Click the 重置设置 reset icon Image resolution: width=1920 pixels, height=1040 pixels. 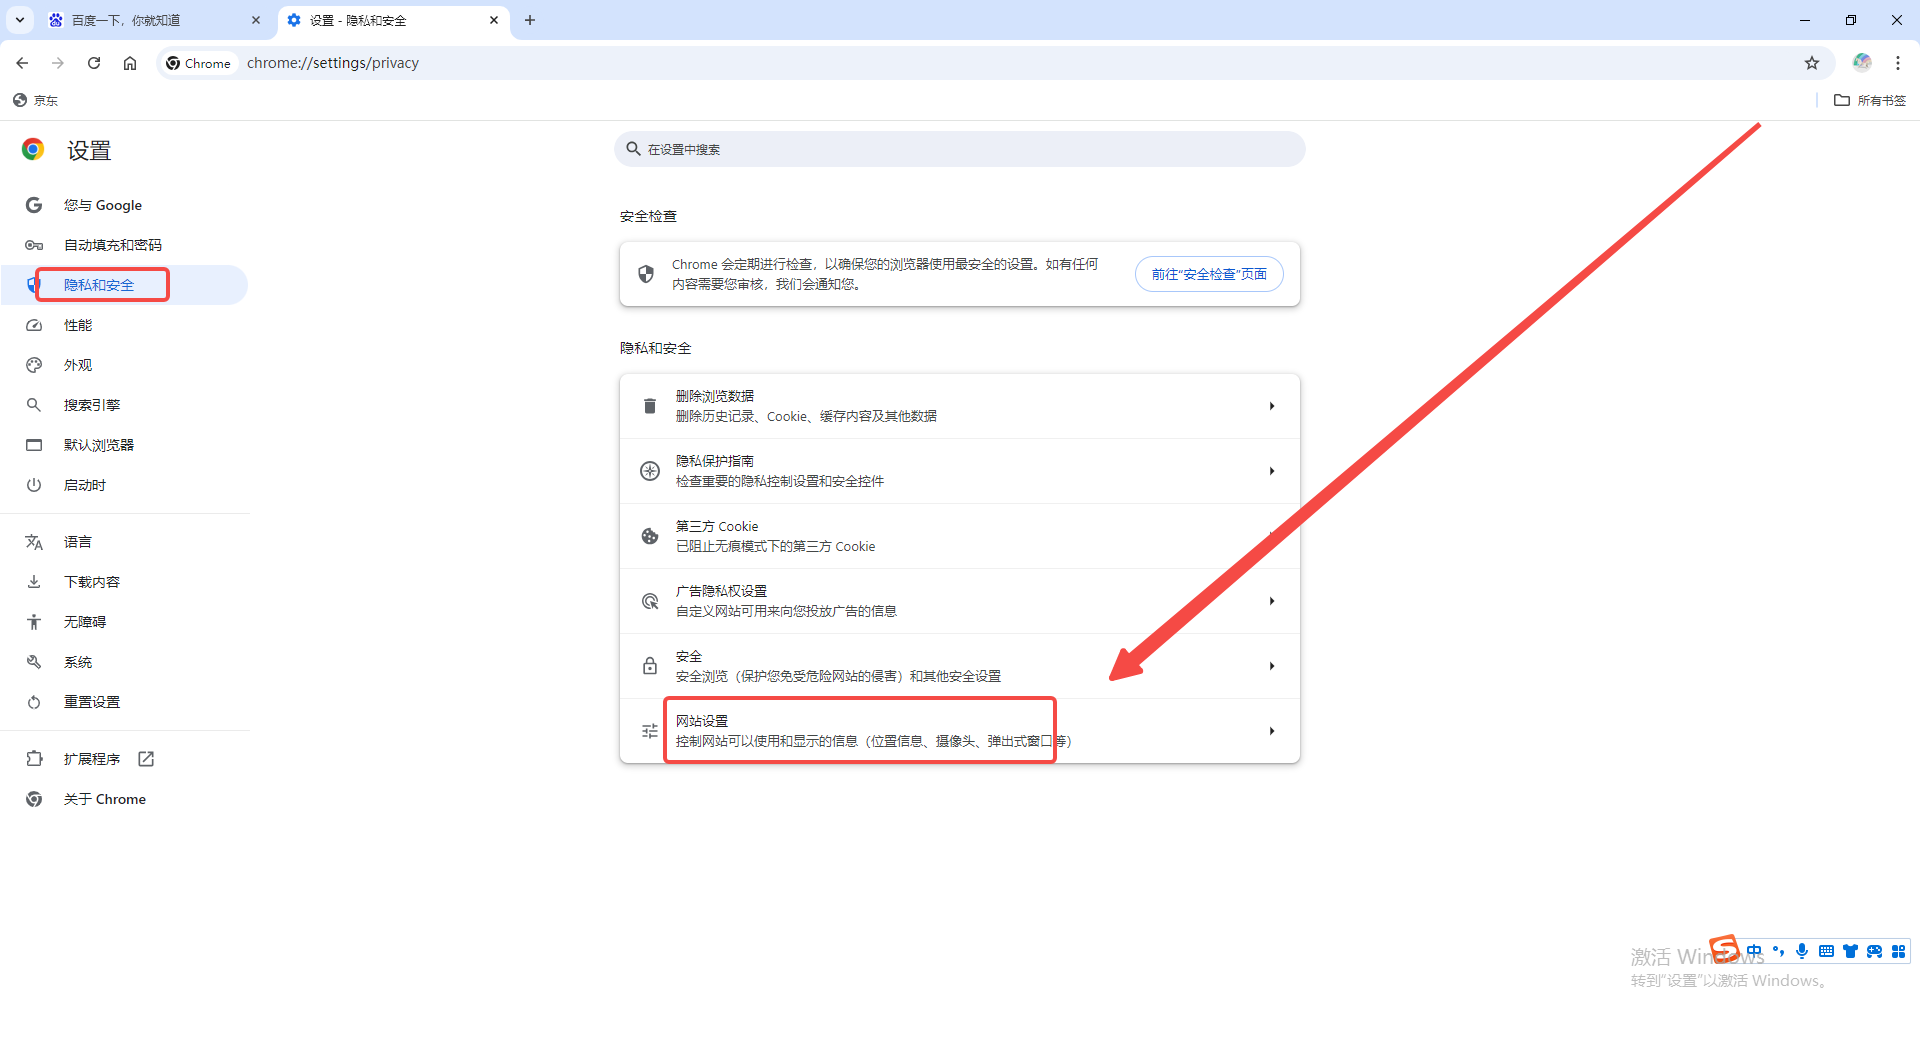[x=33, y=701]
